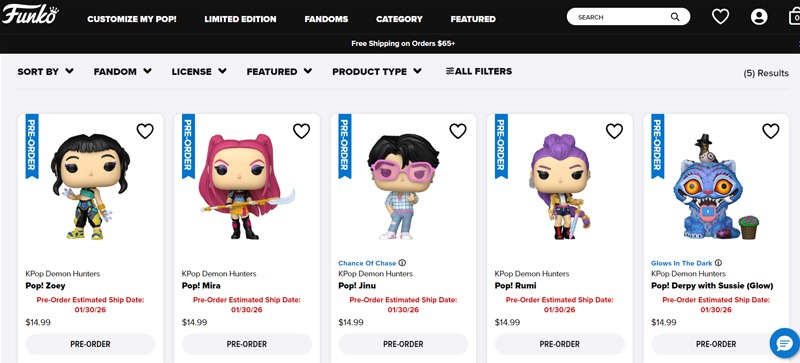Expand the Sort By dropdown
This screenshot has width=800, height=363.
click(x=45, y=71)
